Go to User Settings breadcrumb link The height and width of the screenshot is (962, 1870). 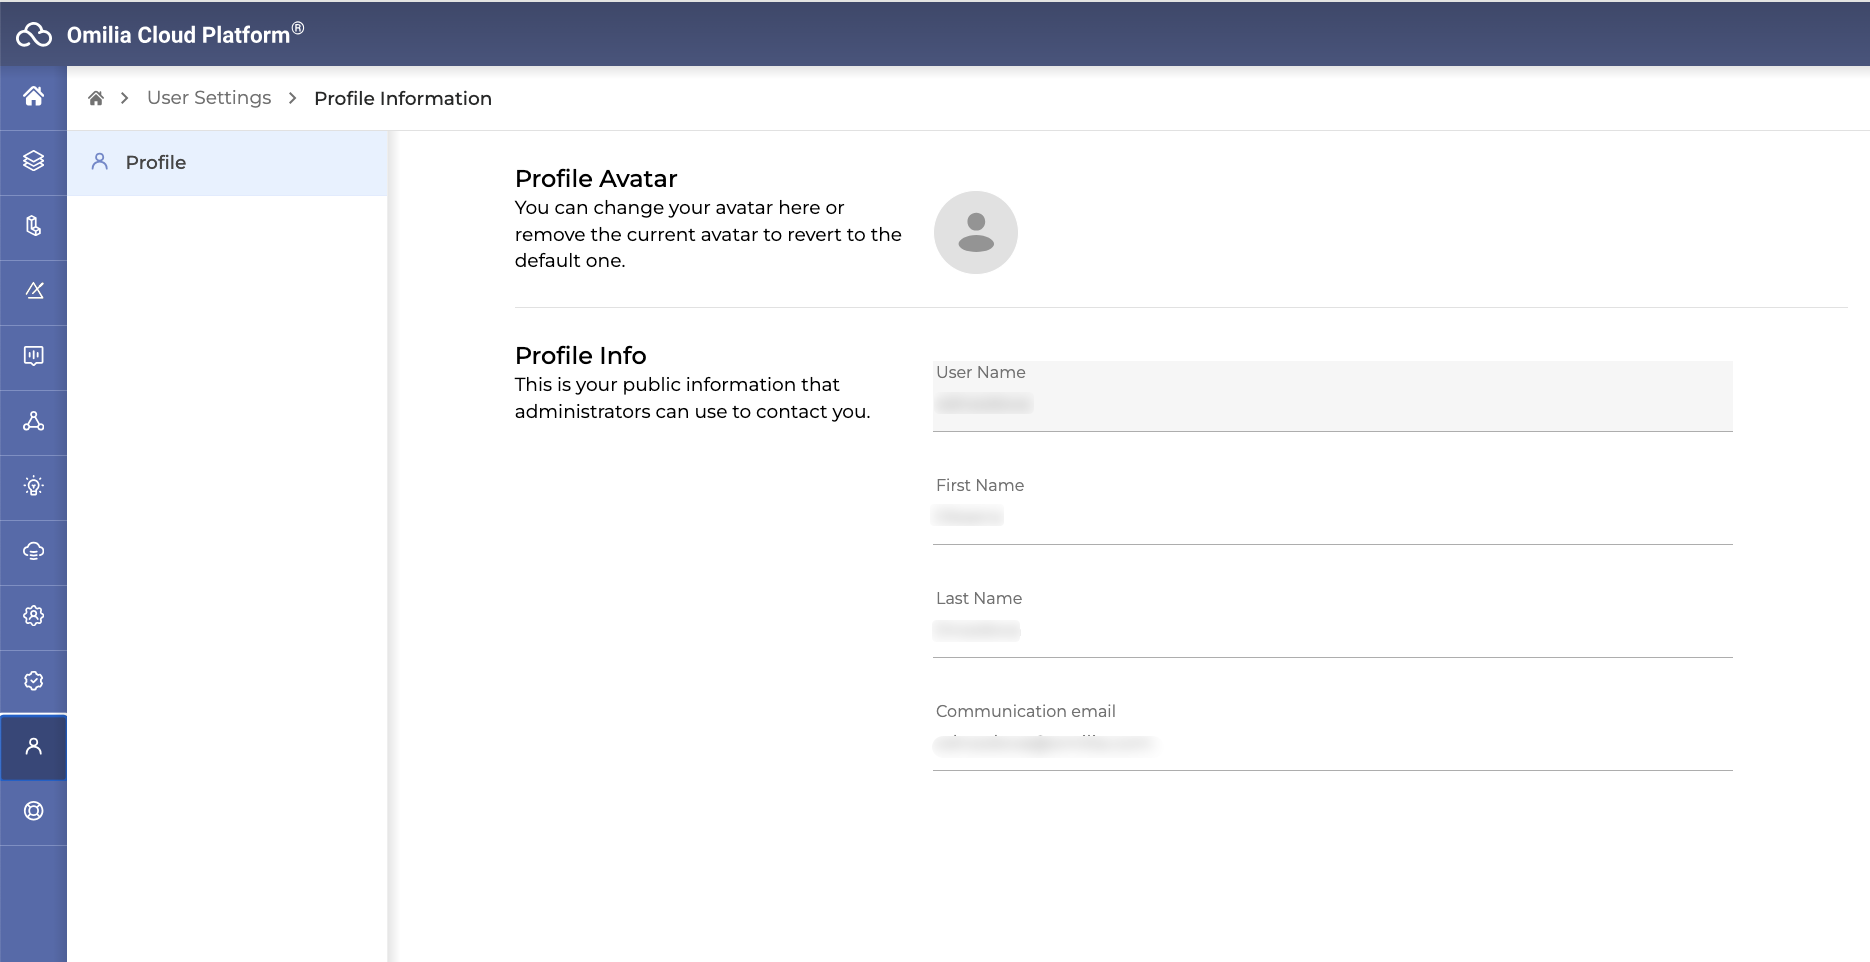point(209,98)
